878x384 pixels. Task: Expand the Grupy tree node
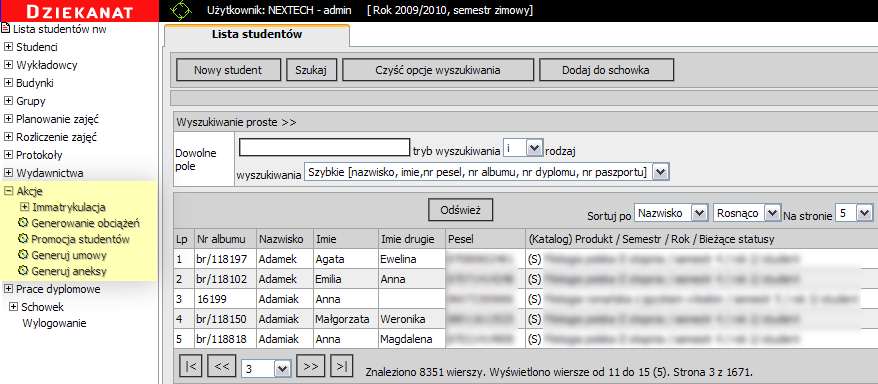[x=8, y=101]
